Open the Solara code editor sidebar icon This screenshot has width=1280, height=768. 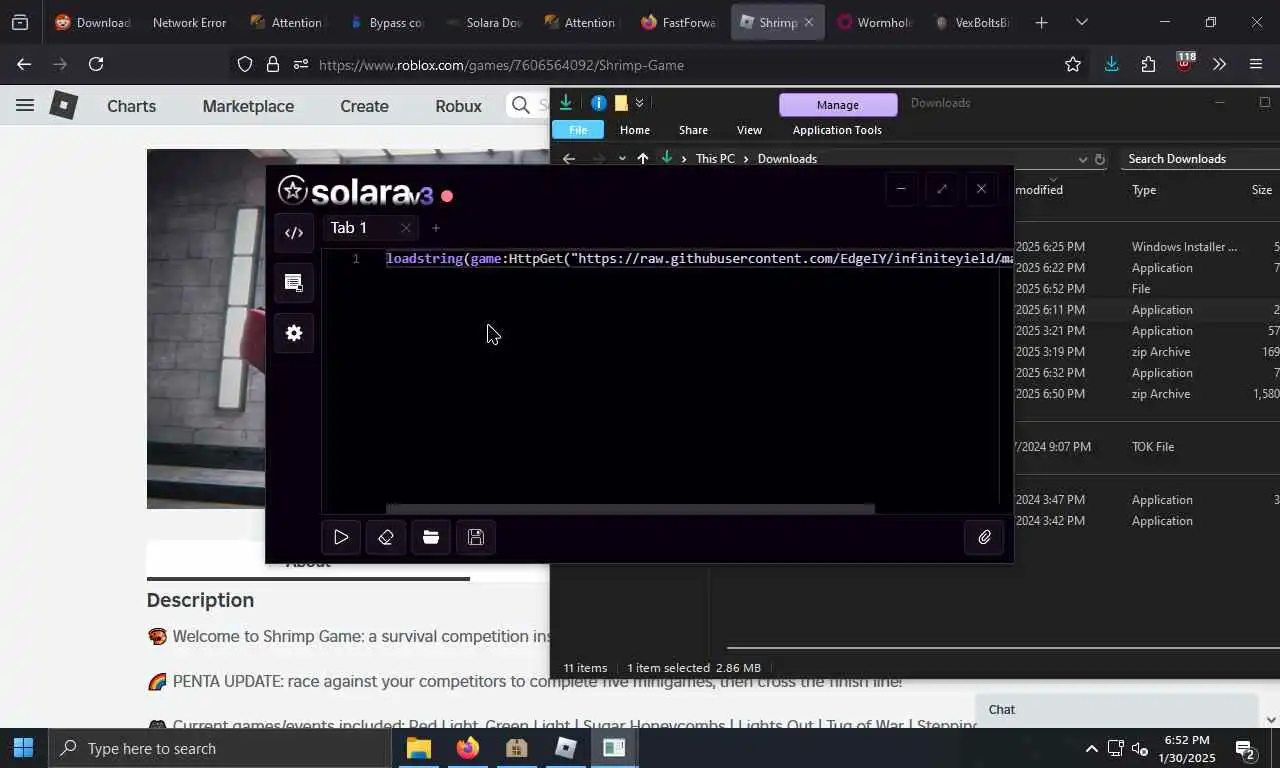point(294,233)
